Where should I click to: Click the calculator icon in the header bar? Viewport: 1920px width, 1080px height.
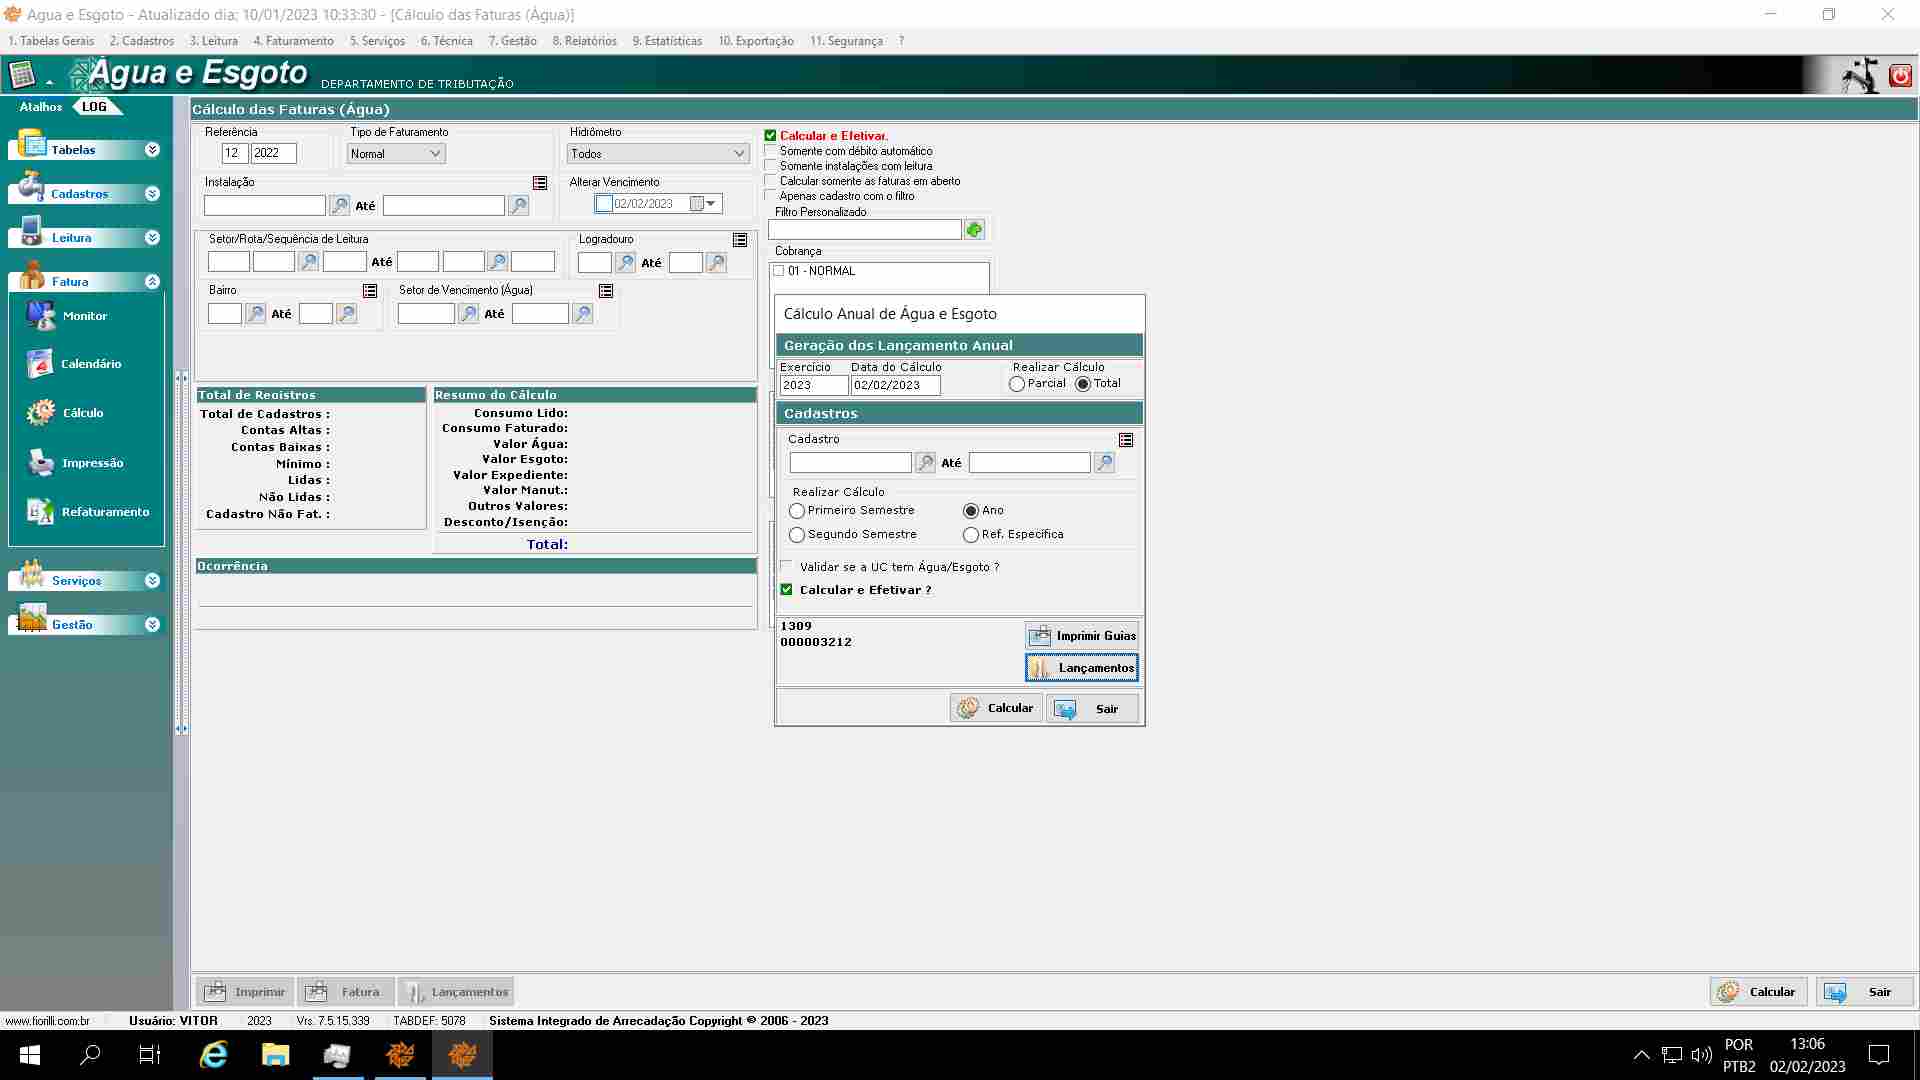(x=21, y=75)
